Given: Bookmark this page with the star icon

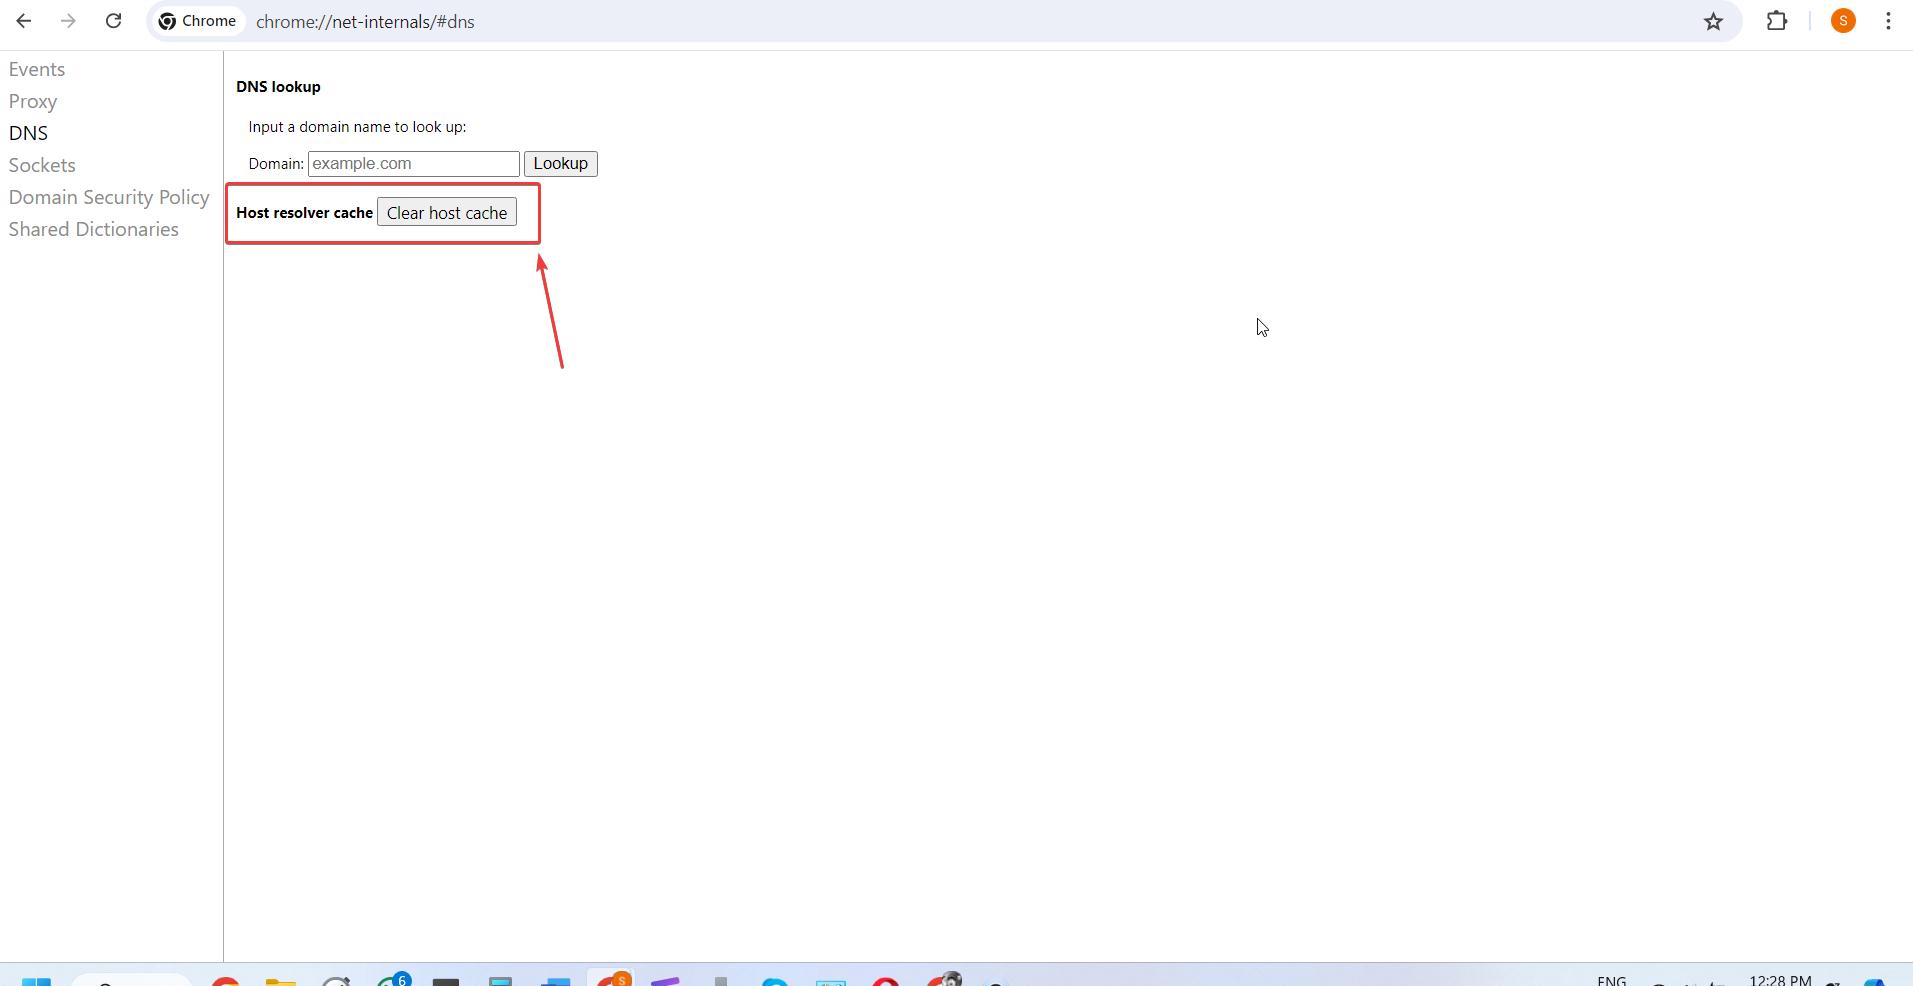Looking at the screenshot, I should pyautogui.click(x=1713, y=21).
